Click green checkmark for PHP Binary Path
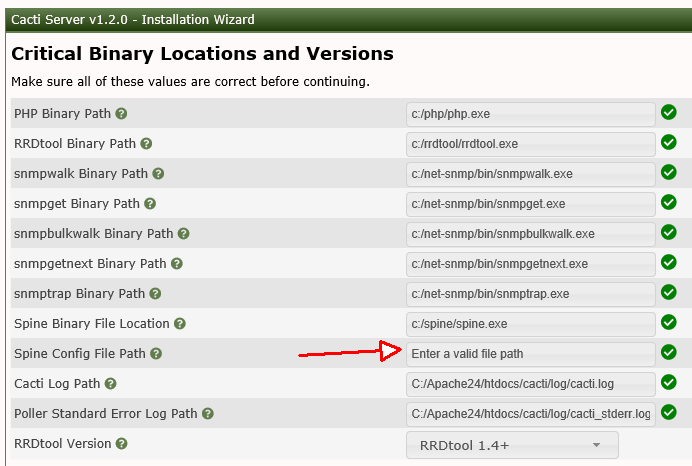Screen dimensions: 692x466 point(669,113)
